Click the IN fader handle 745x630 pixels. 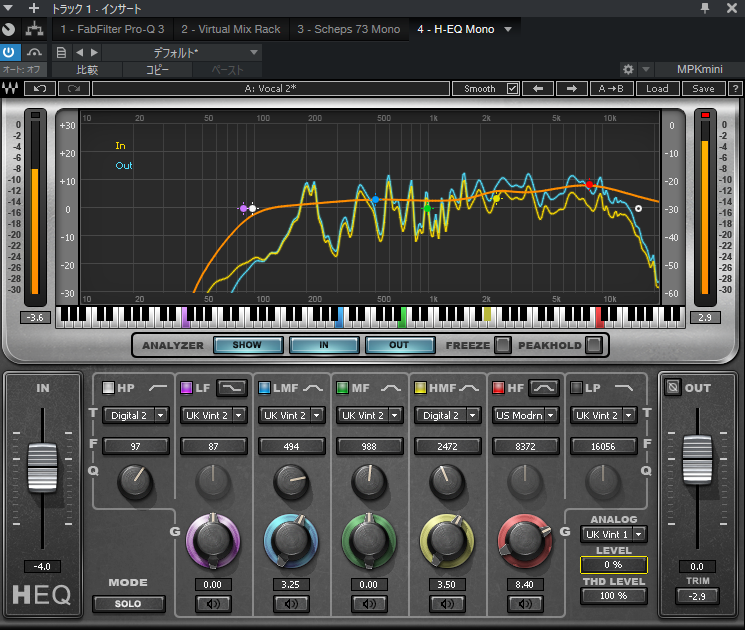[42, 467]
